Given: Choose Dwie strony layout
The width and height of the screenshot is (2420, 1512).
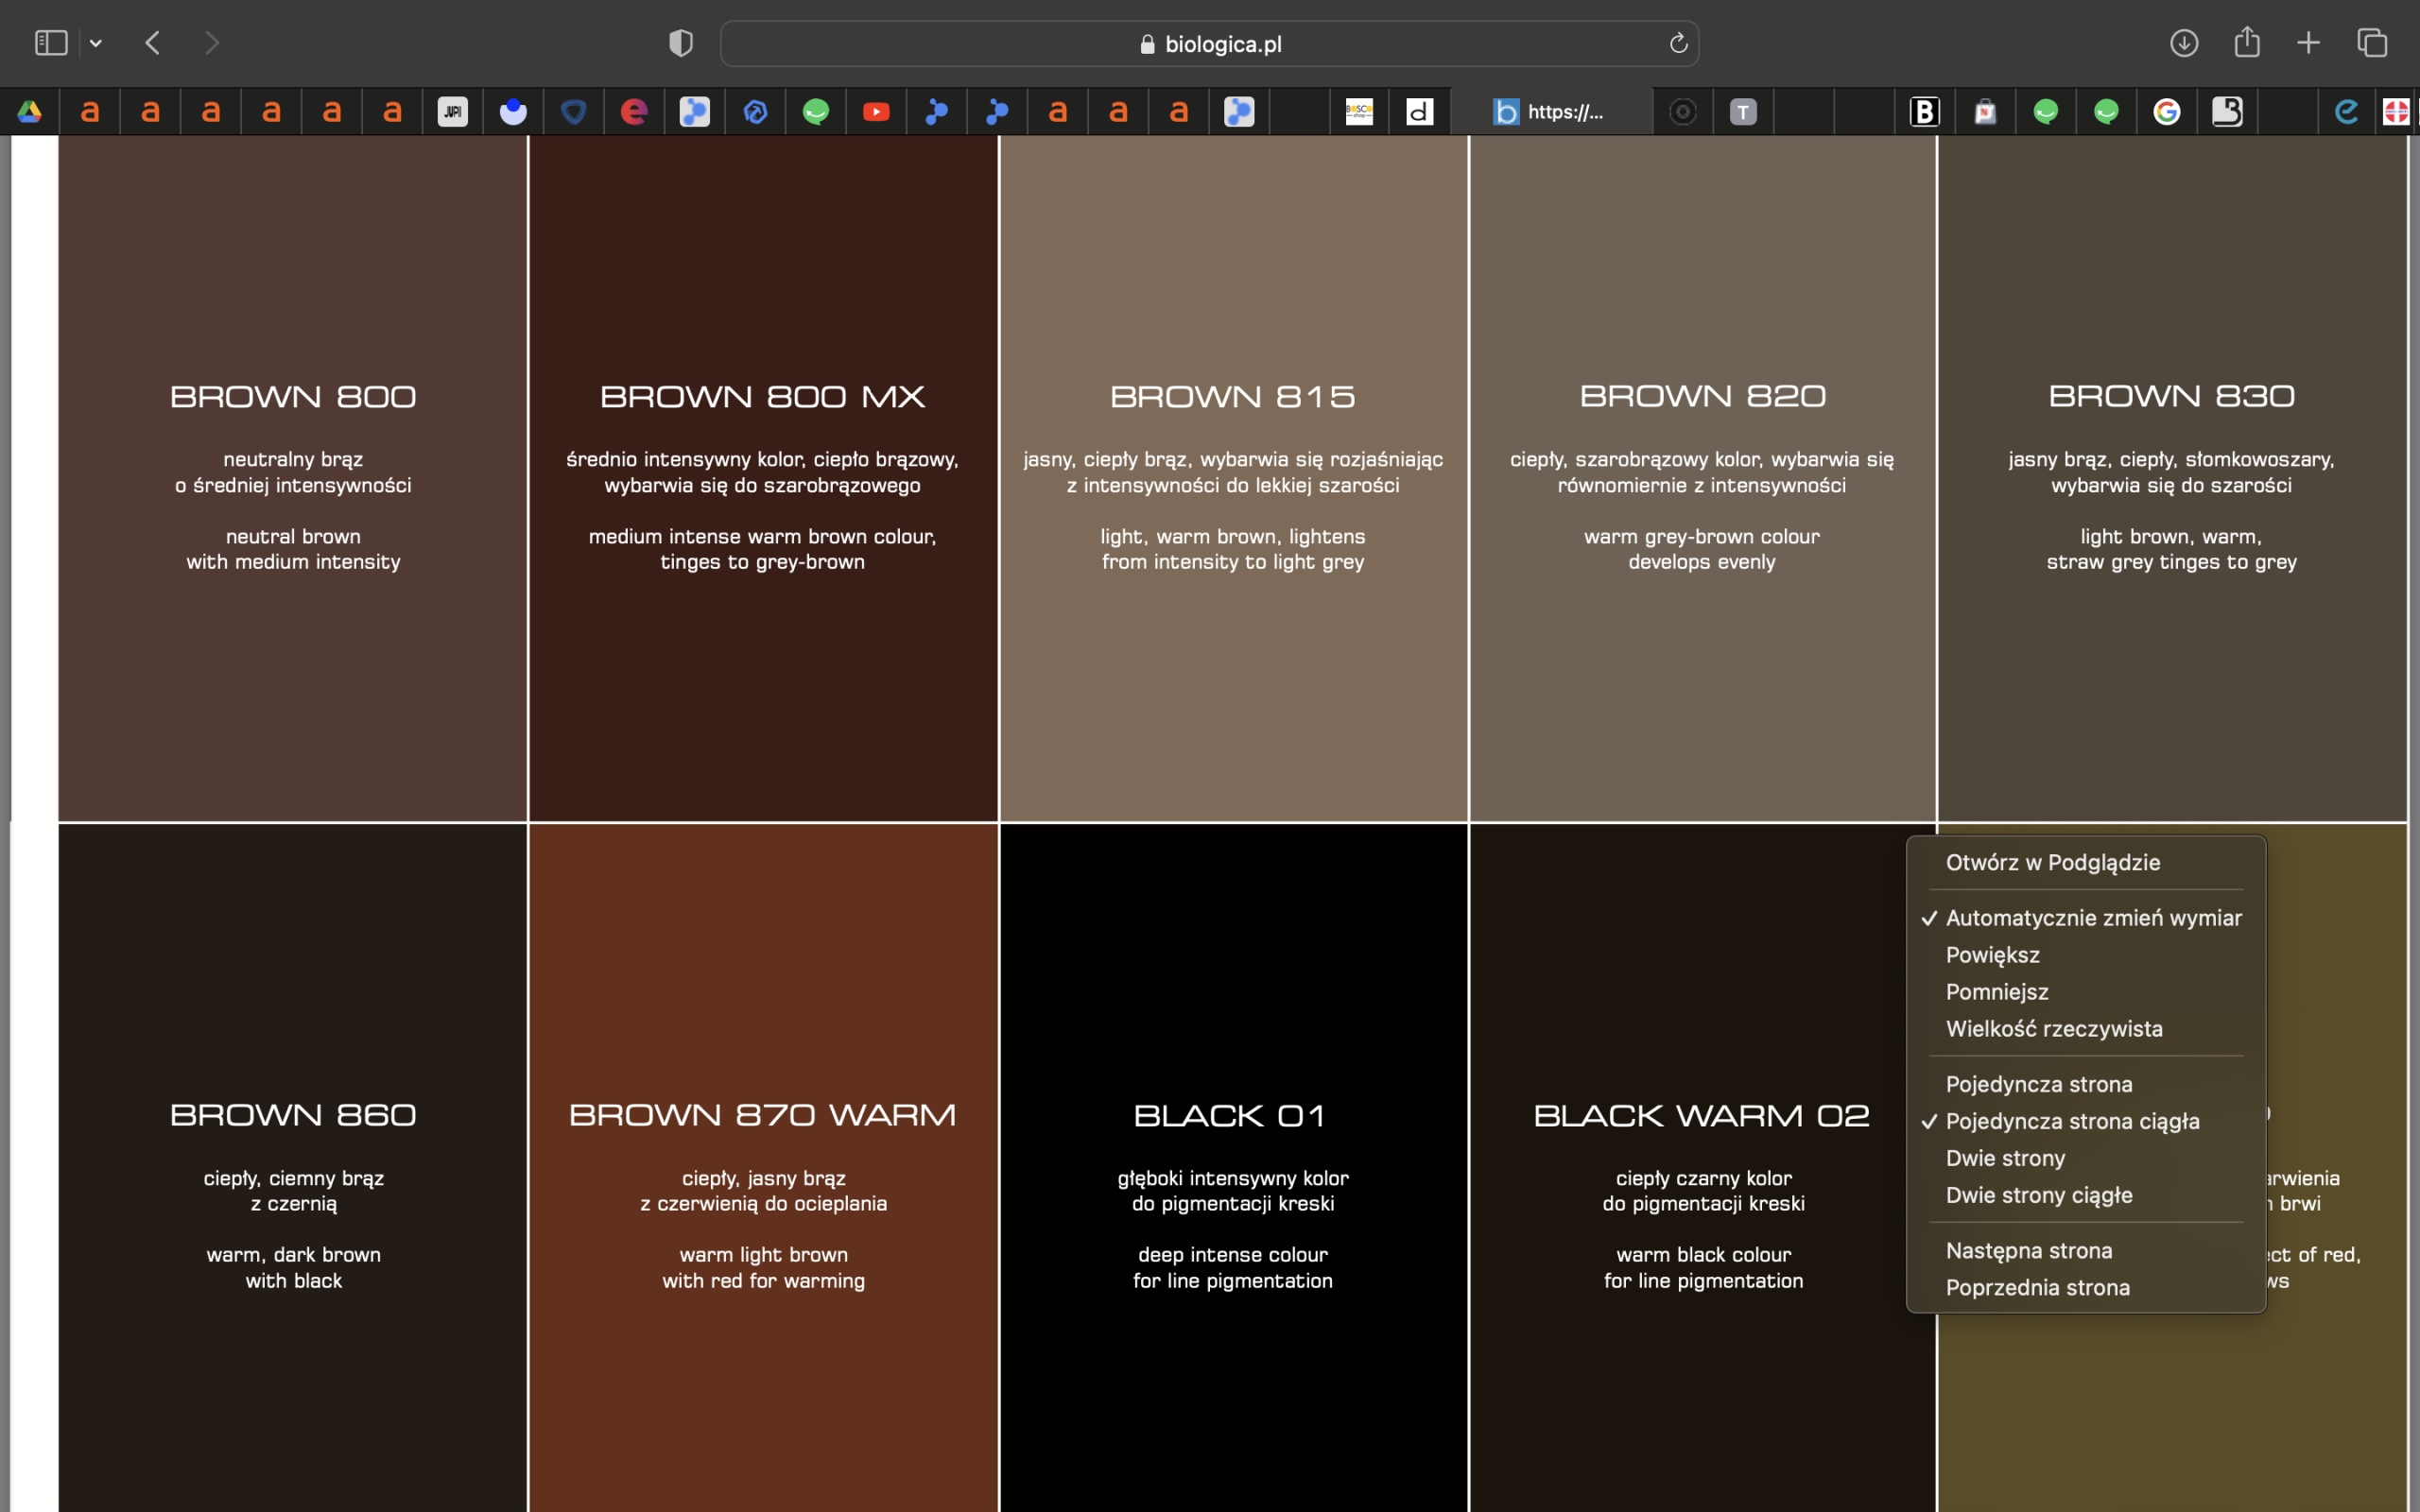Looking at the screenshot, I should [x=2005, y=1158].
